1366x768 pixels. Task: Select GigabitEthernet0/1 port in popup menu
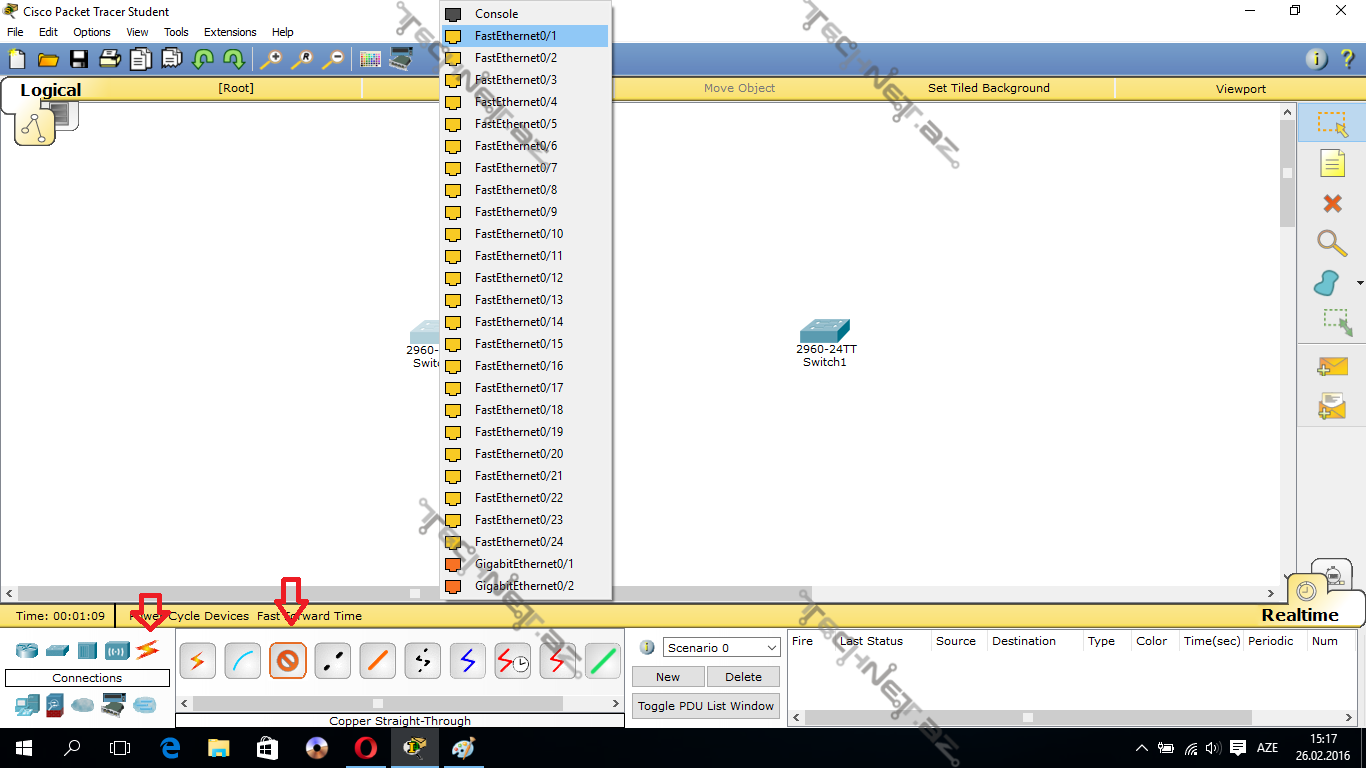point(524,564)
